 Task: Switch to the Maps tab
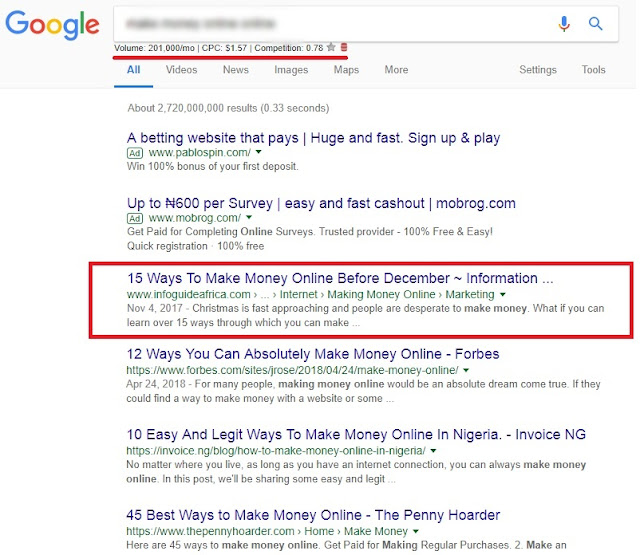click(x=346, y=70)
